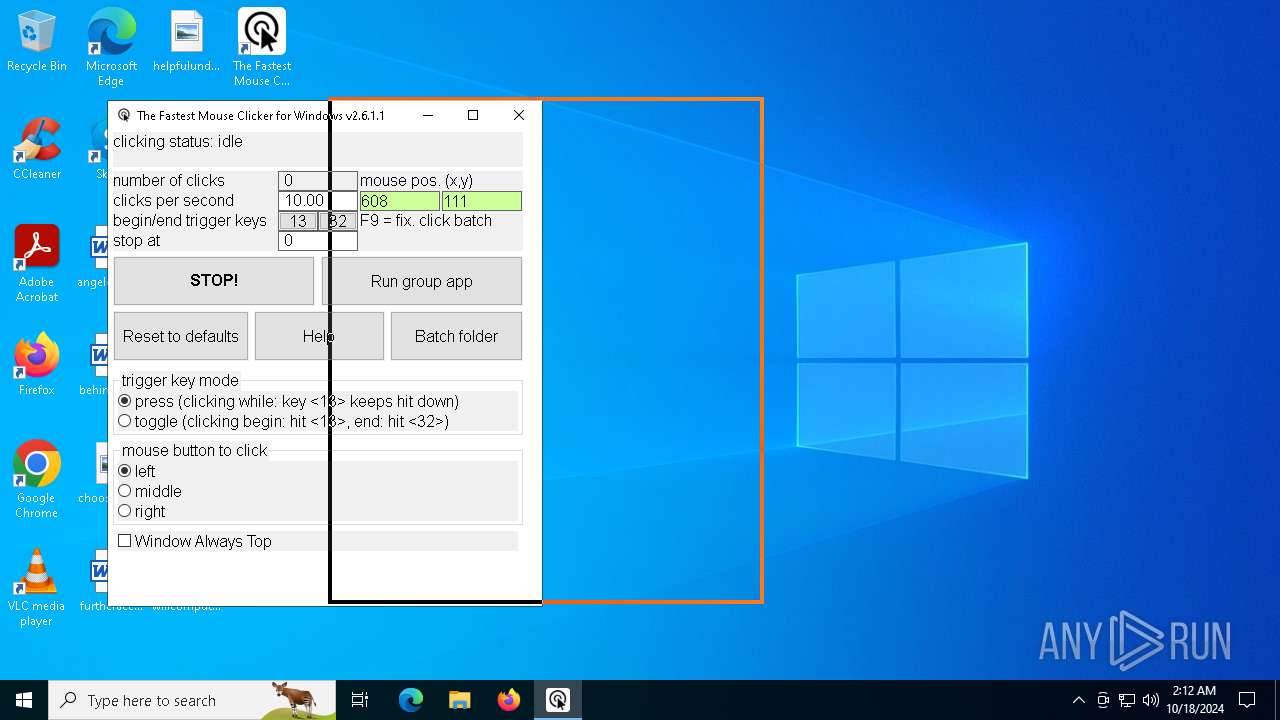Minimize the Fastest Mouse Clicker window
Image resolution: width=1280 pixels, height=720 pixels.
click(428, 116)
